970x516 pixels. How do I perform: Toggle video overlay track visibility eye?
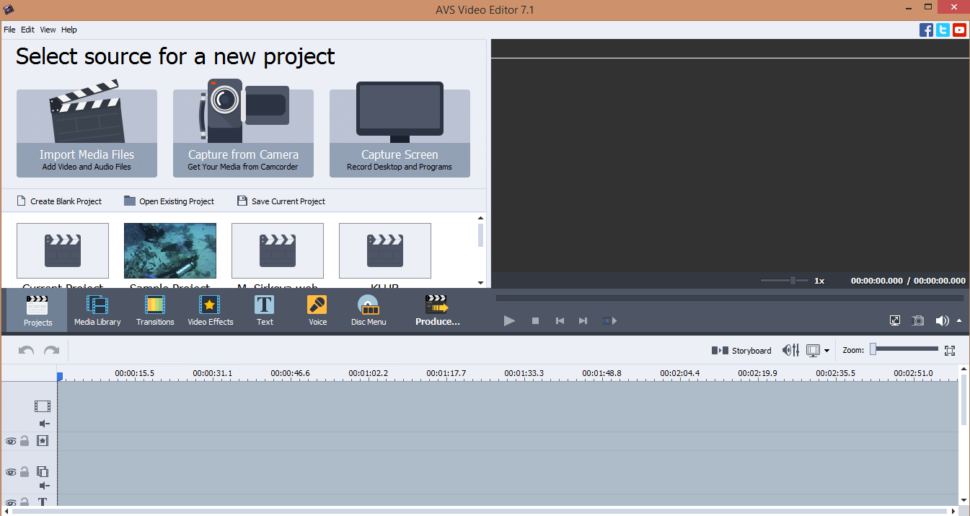pos(11,472)
